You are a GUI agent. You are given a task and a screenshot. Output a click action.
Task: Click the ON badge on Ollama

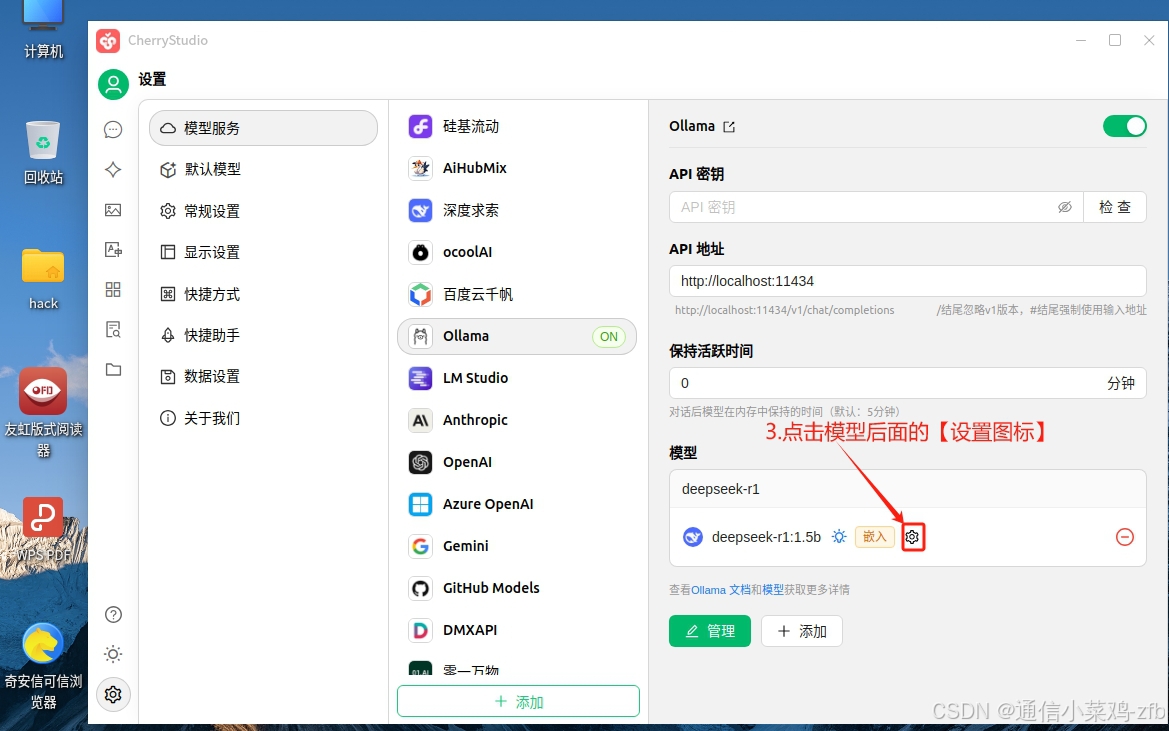[609, 336]
